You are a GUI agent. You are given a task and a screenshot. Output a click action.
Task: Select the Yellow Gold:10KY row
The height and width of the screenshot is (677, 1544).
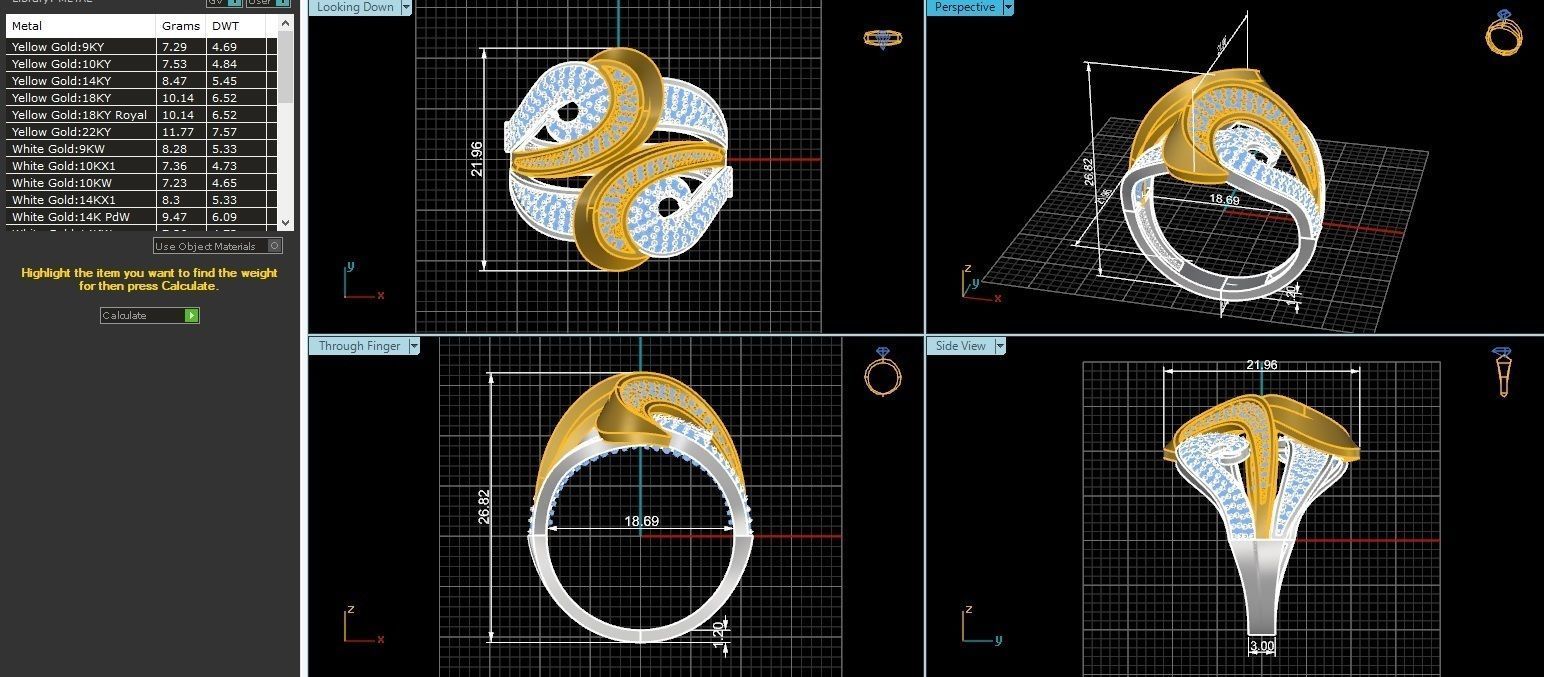[x=141, y=63]
